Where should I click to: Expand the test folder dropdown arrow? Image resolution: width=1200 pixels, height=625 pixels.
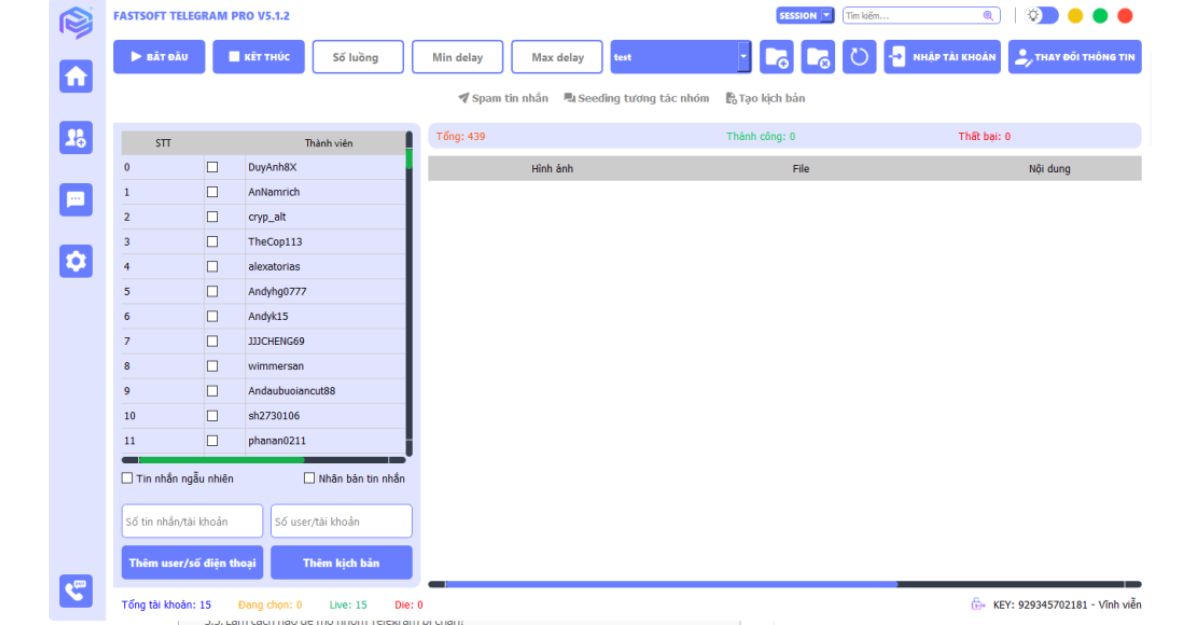click(x=744, y=57)
